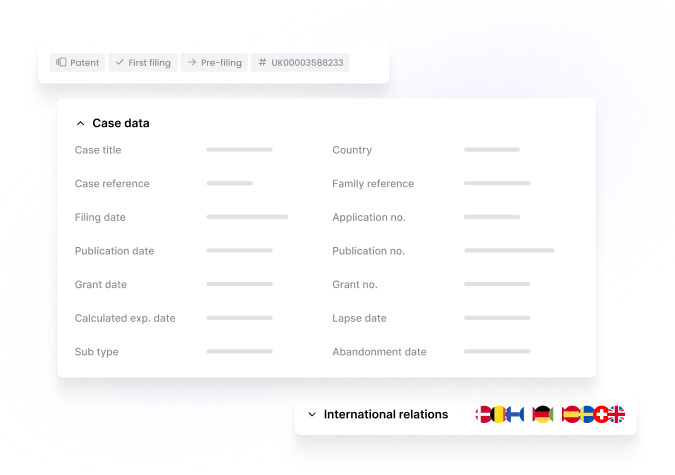Collapse the Case data section chevron
This screenshot has height=475, width=675.
pyautogui.click(x=80, y=123)
